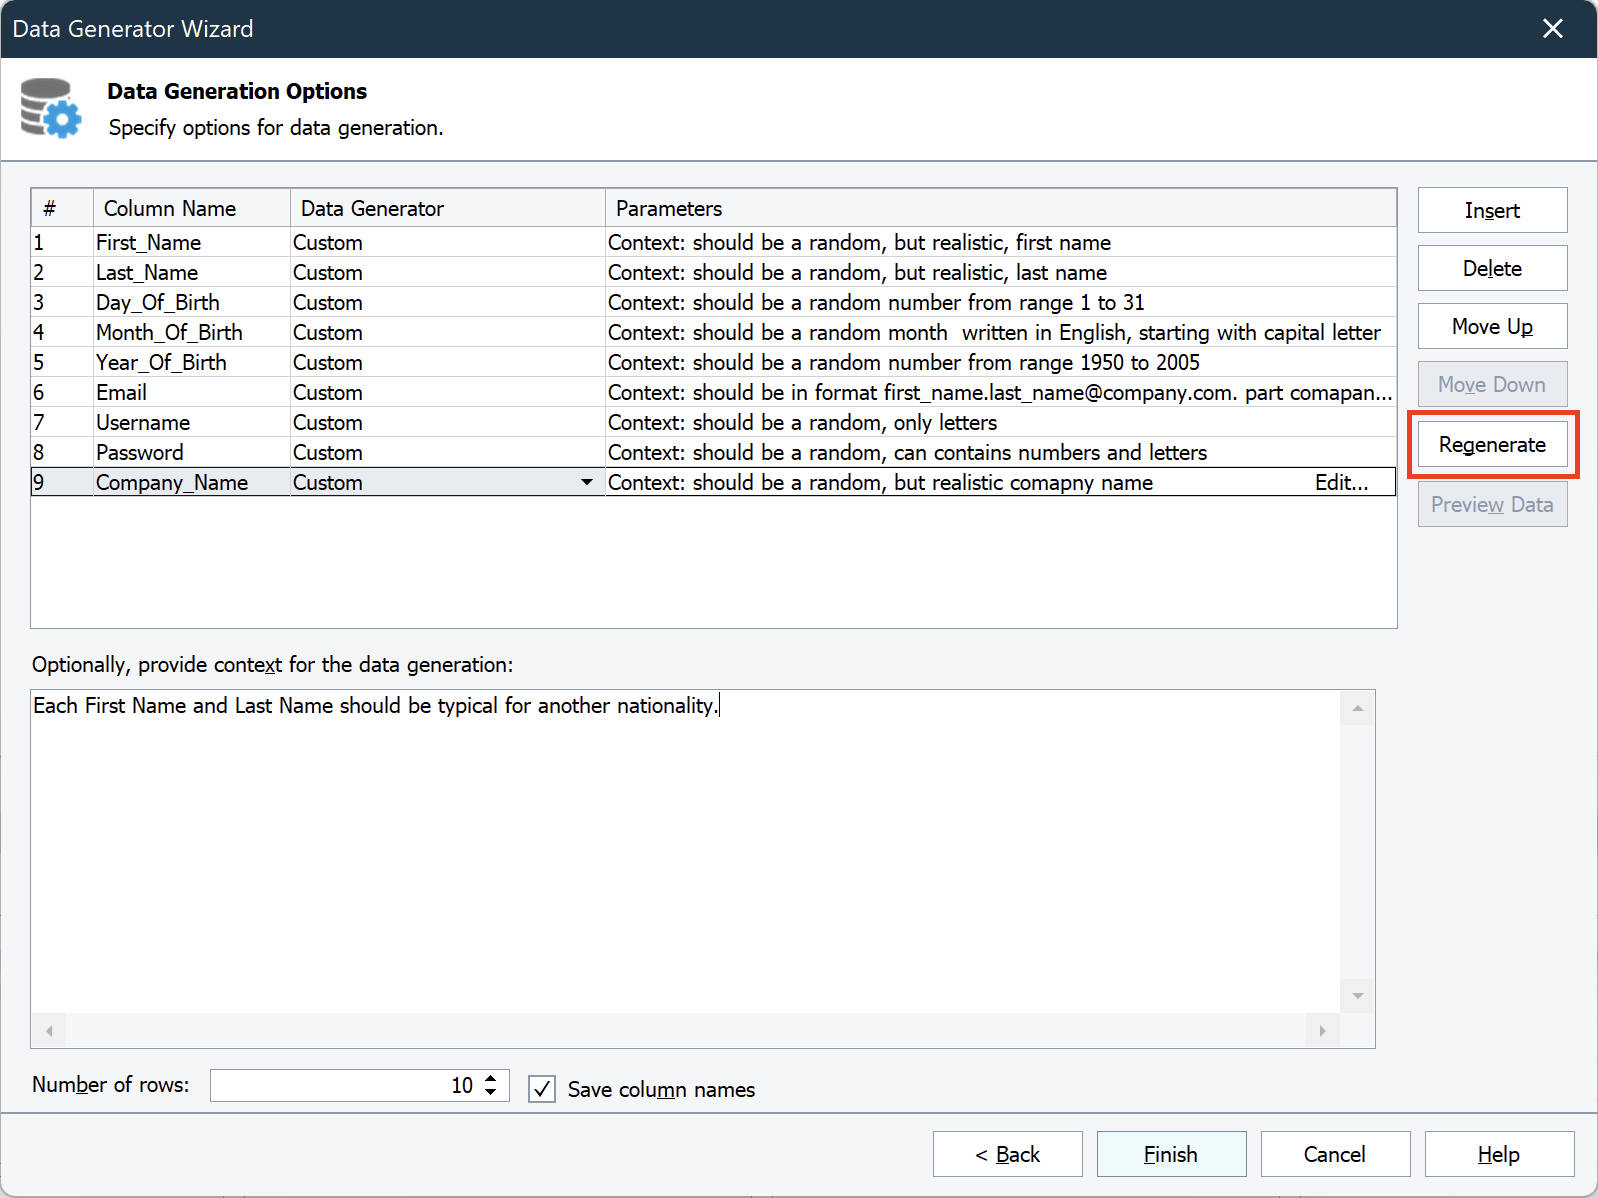Click the Number of rows input field
The image size is (1598, 1198).
point(340,1086)
